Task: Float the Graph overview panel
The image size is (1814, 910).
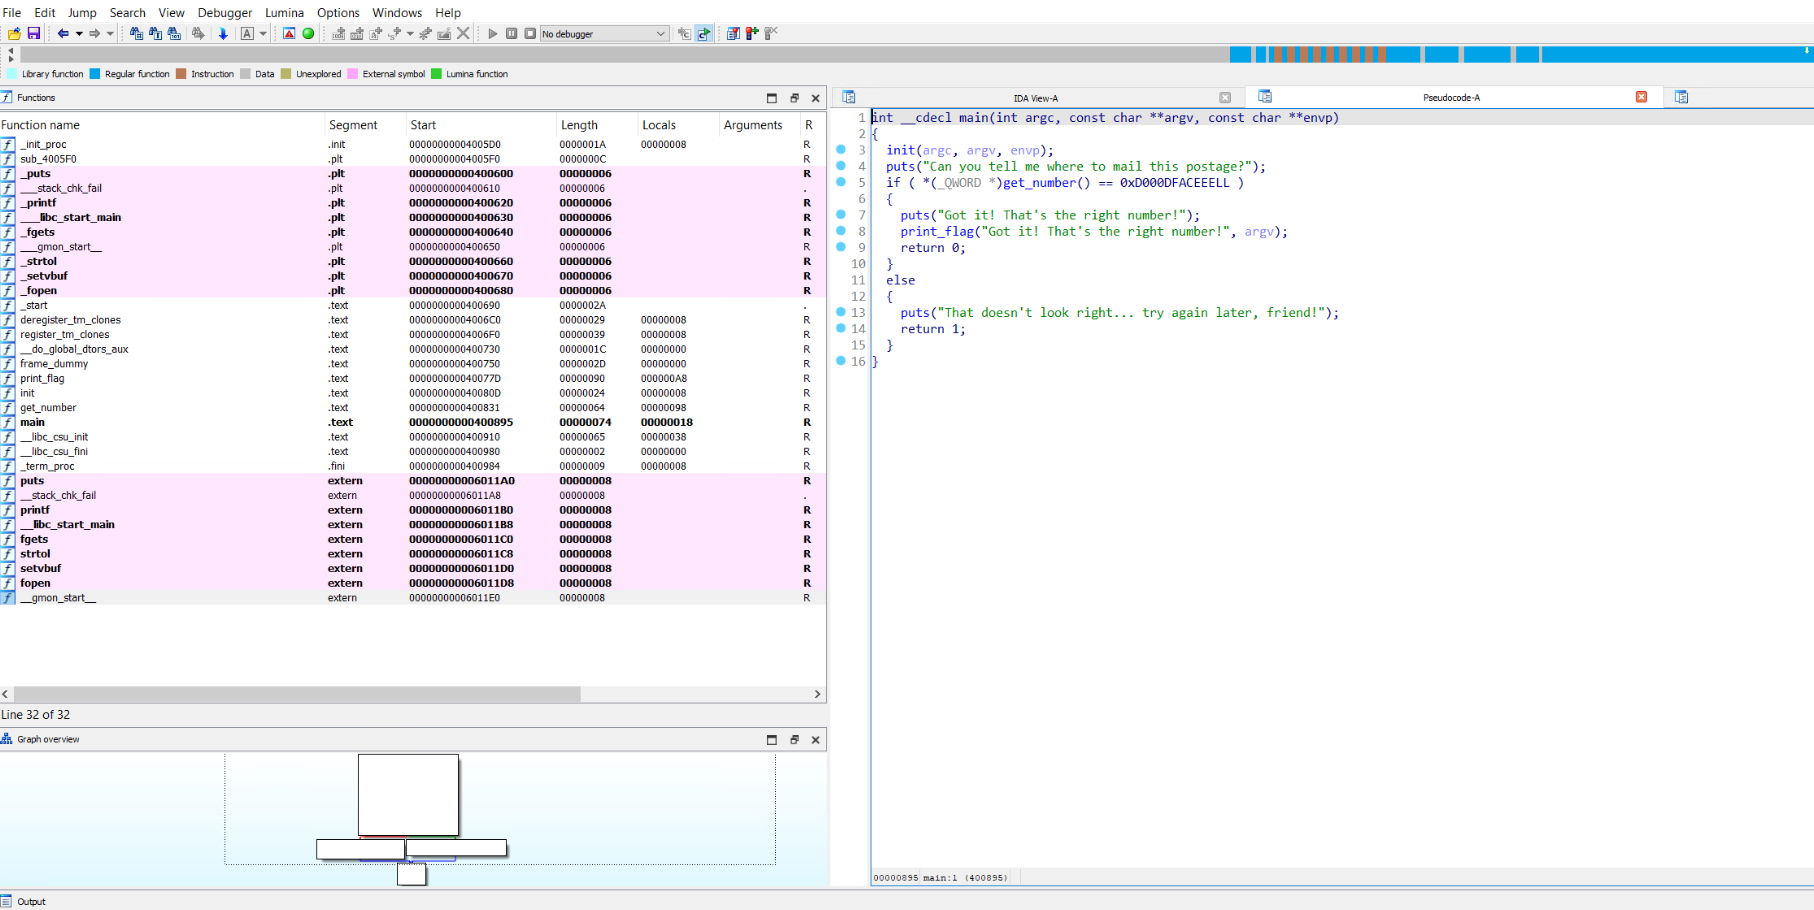Action: tap(794, 740)
